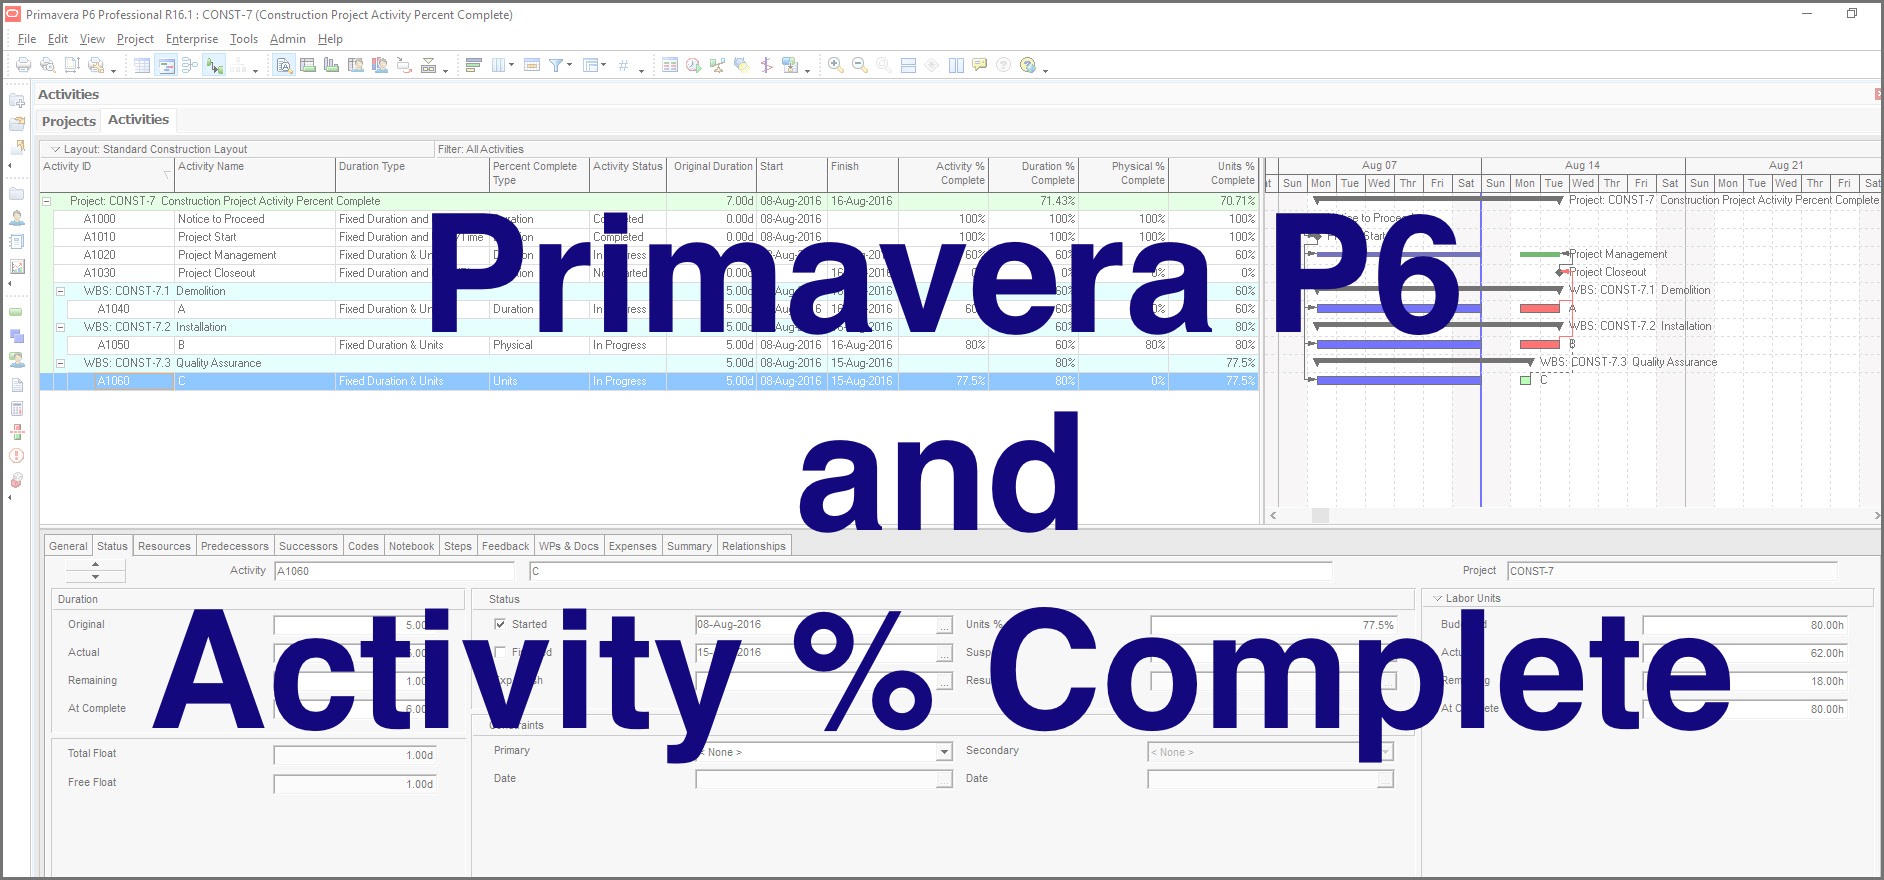Click the Schedule clock icon
1884x880 pixels.
tap(693, 65)
